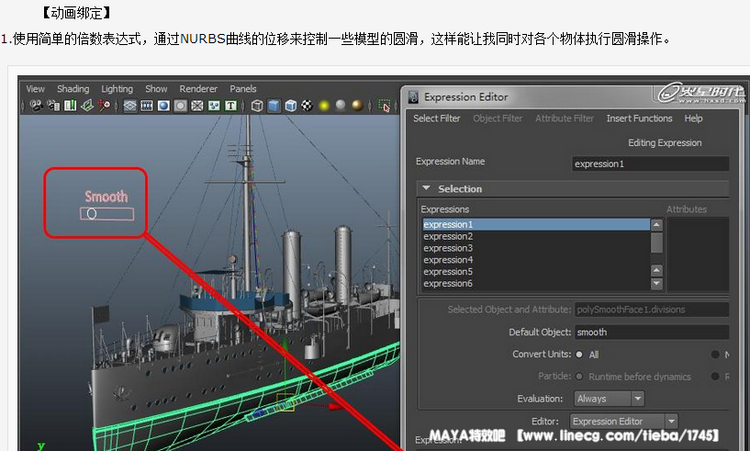
Task: Select the All radio button for Convert Units
Action: point(579,354)
